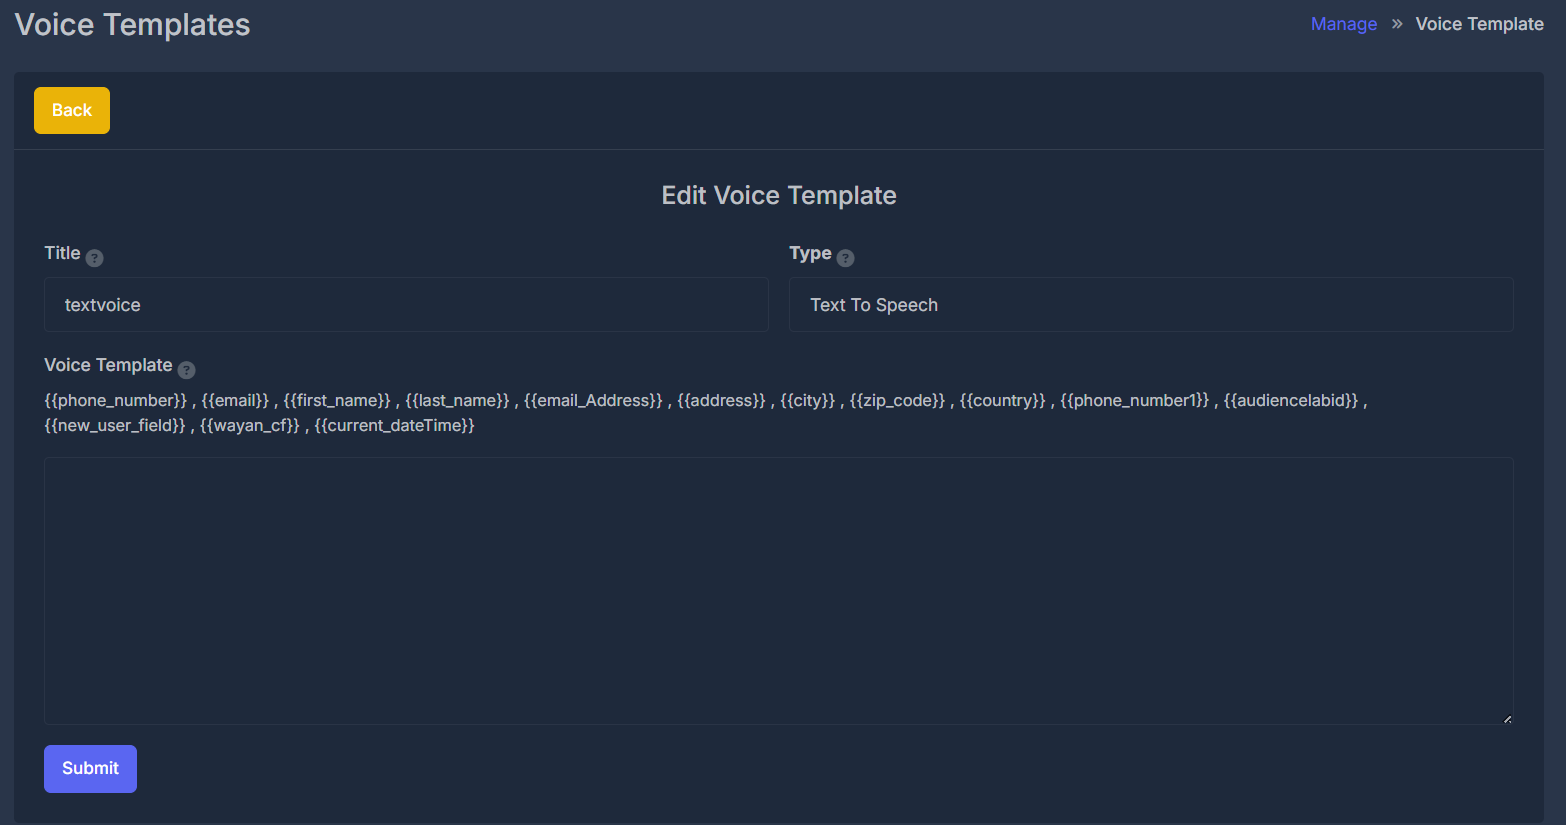Open the Type dropdown showing Text To Speech
The width and height of the screenshot is (1566, 825).
coord(1151,304)
